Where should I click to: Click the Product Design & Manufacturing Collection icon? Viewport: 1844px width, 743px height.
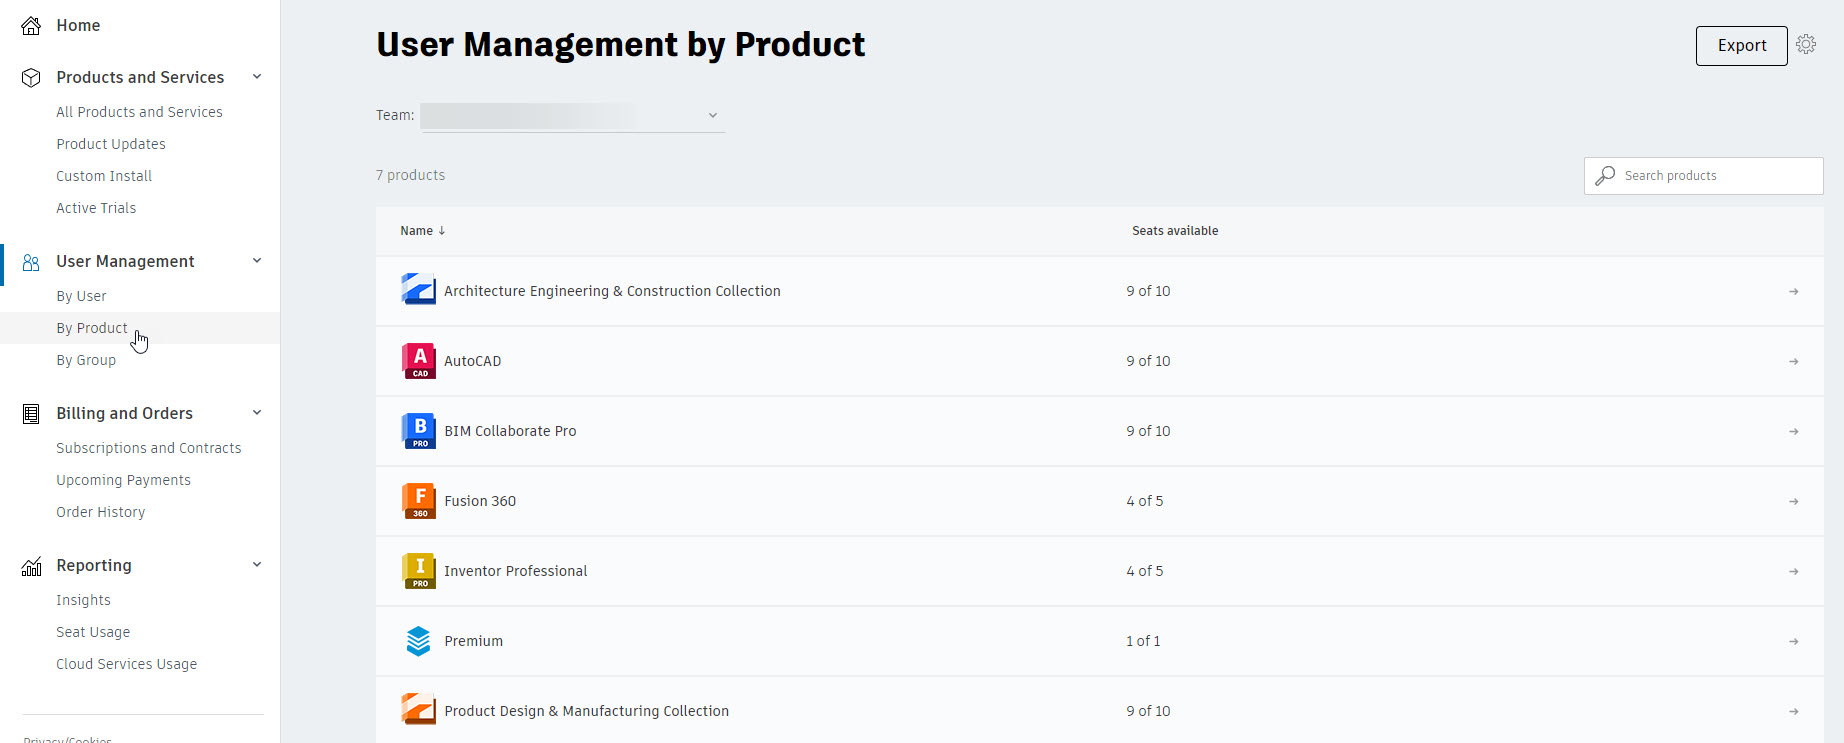(x=418, y=711)
